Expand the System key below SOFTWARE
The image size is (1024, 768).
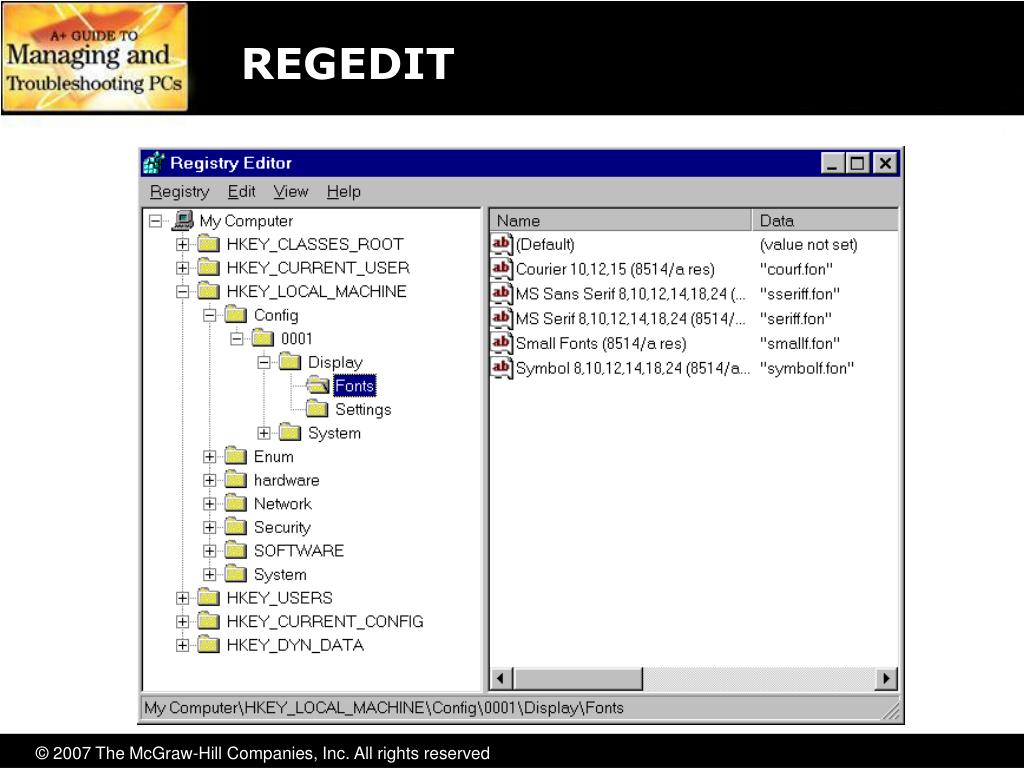pos(210,575)
